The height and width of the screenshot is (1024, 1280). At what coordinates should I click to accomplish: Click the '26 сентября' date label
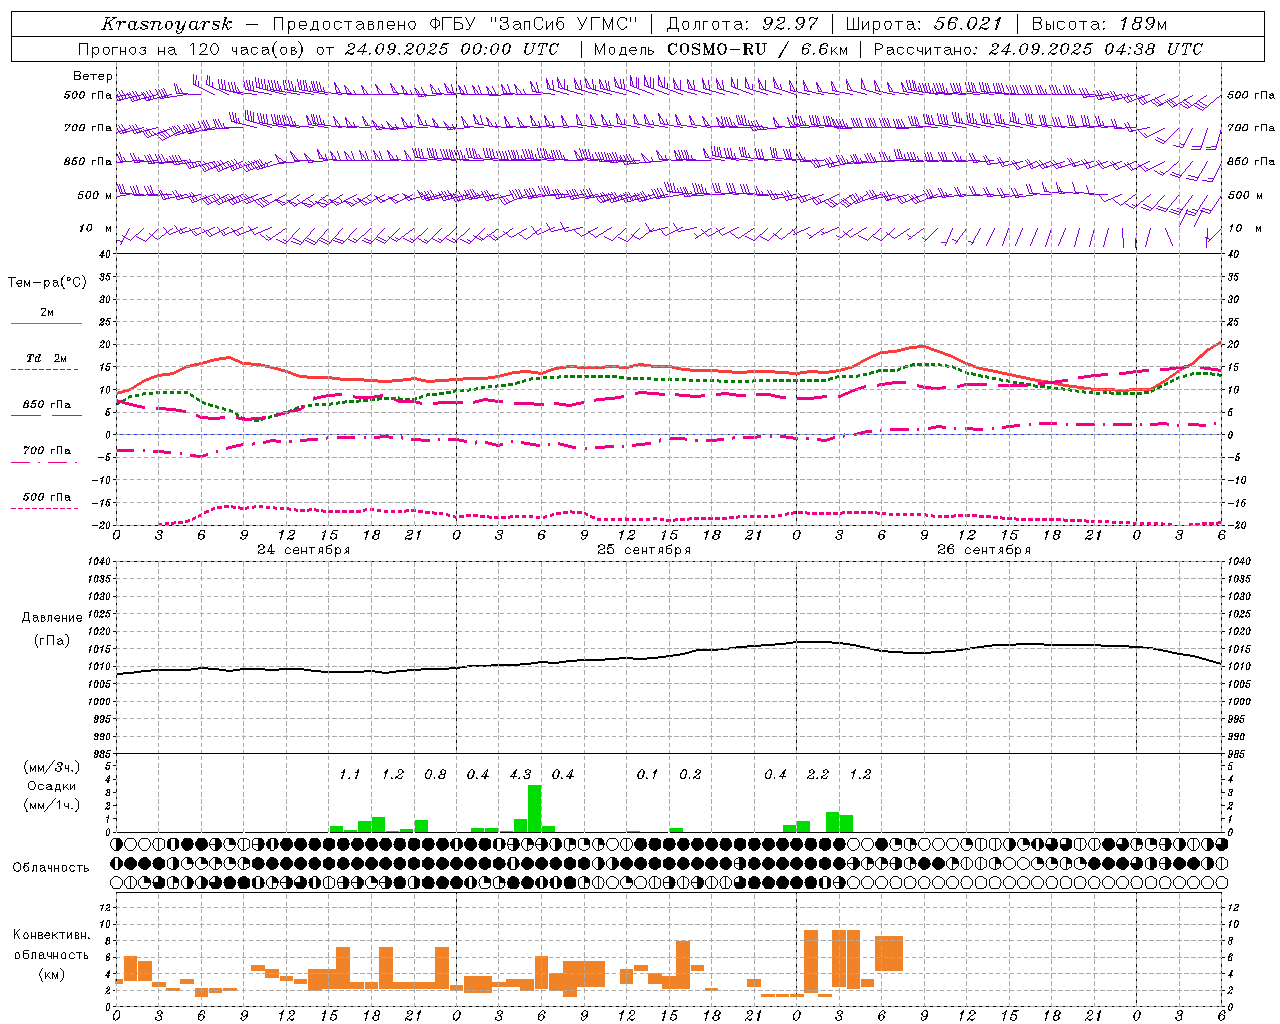(983, 549)
